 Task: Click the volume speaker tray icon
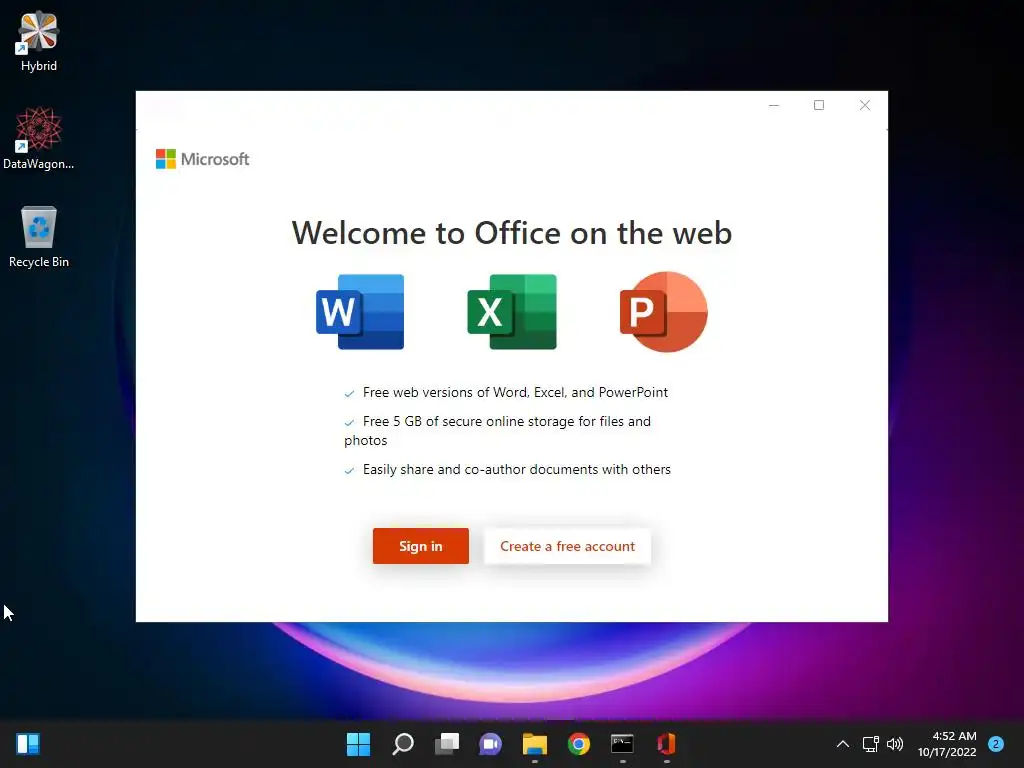pos(895,744)
